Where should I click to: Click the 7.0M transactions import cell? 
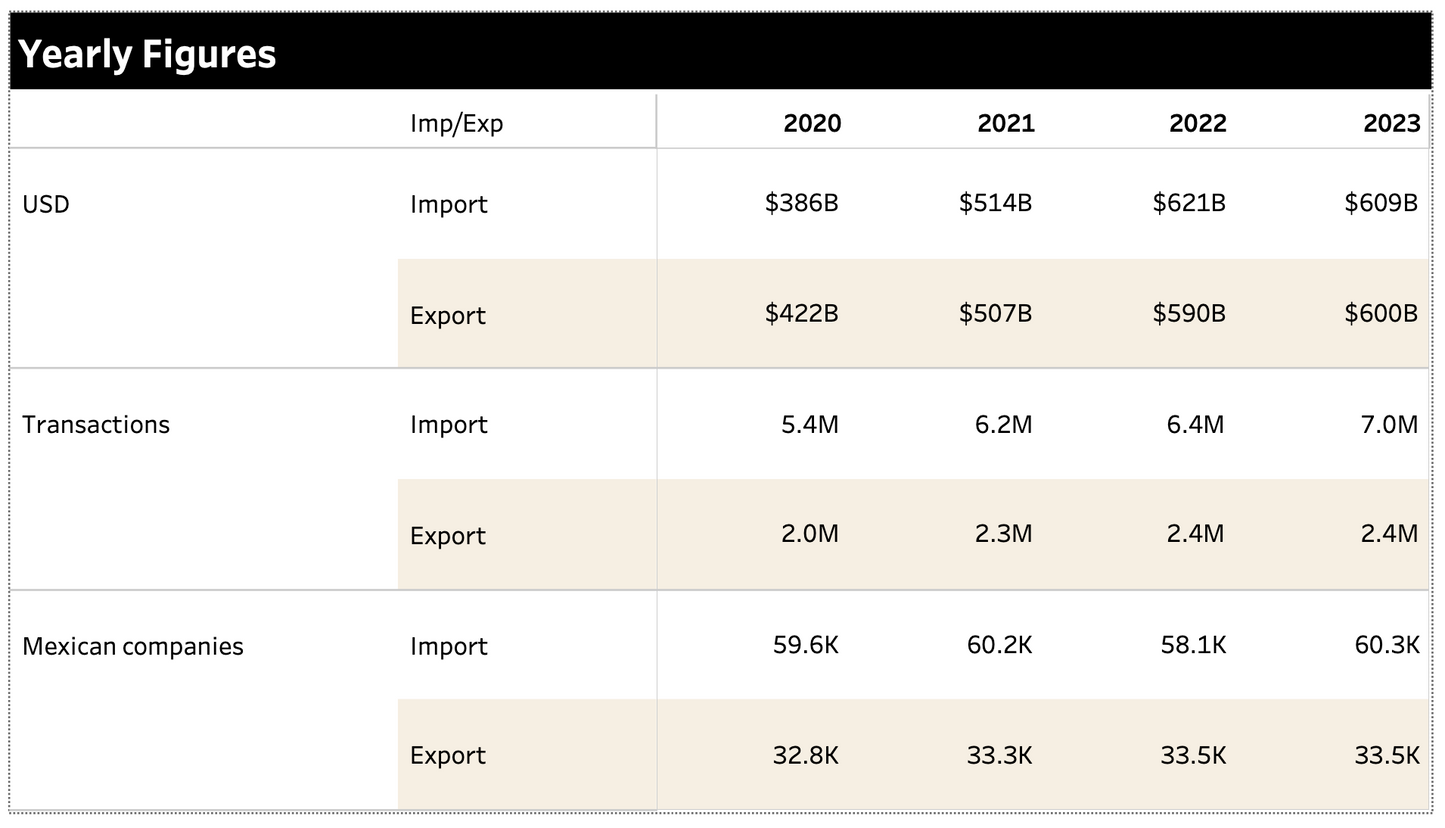pyautogui.click(x=1389, y=424)
